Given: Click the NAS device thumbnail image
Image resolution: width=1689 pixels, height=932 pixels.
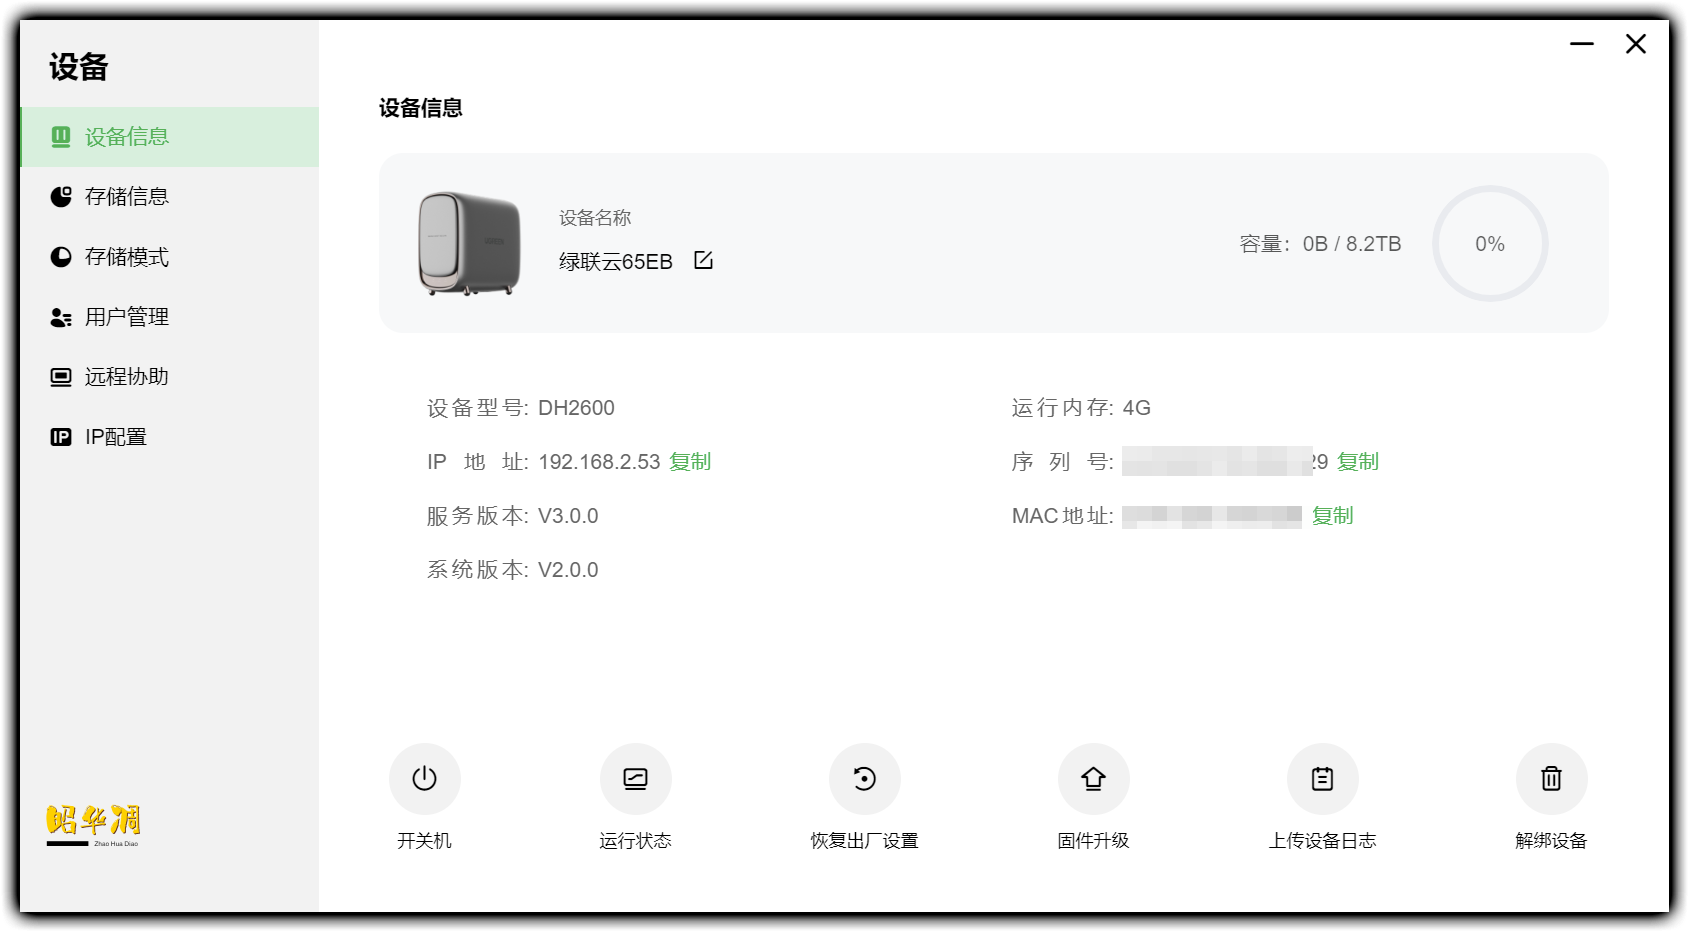Looking at the screenshot, I should point(470,243).
